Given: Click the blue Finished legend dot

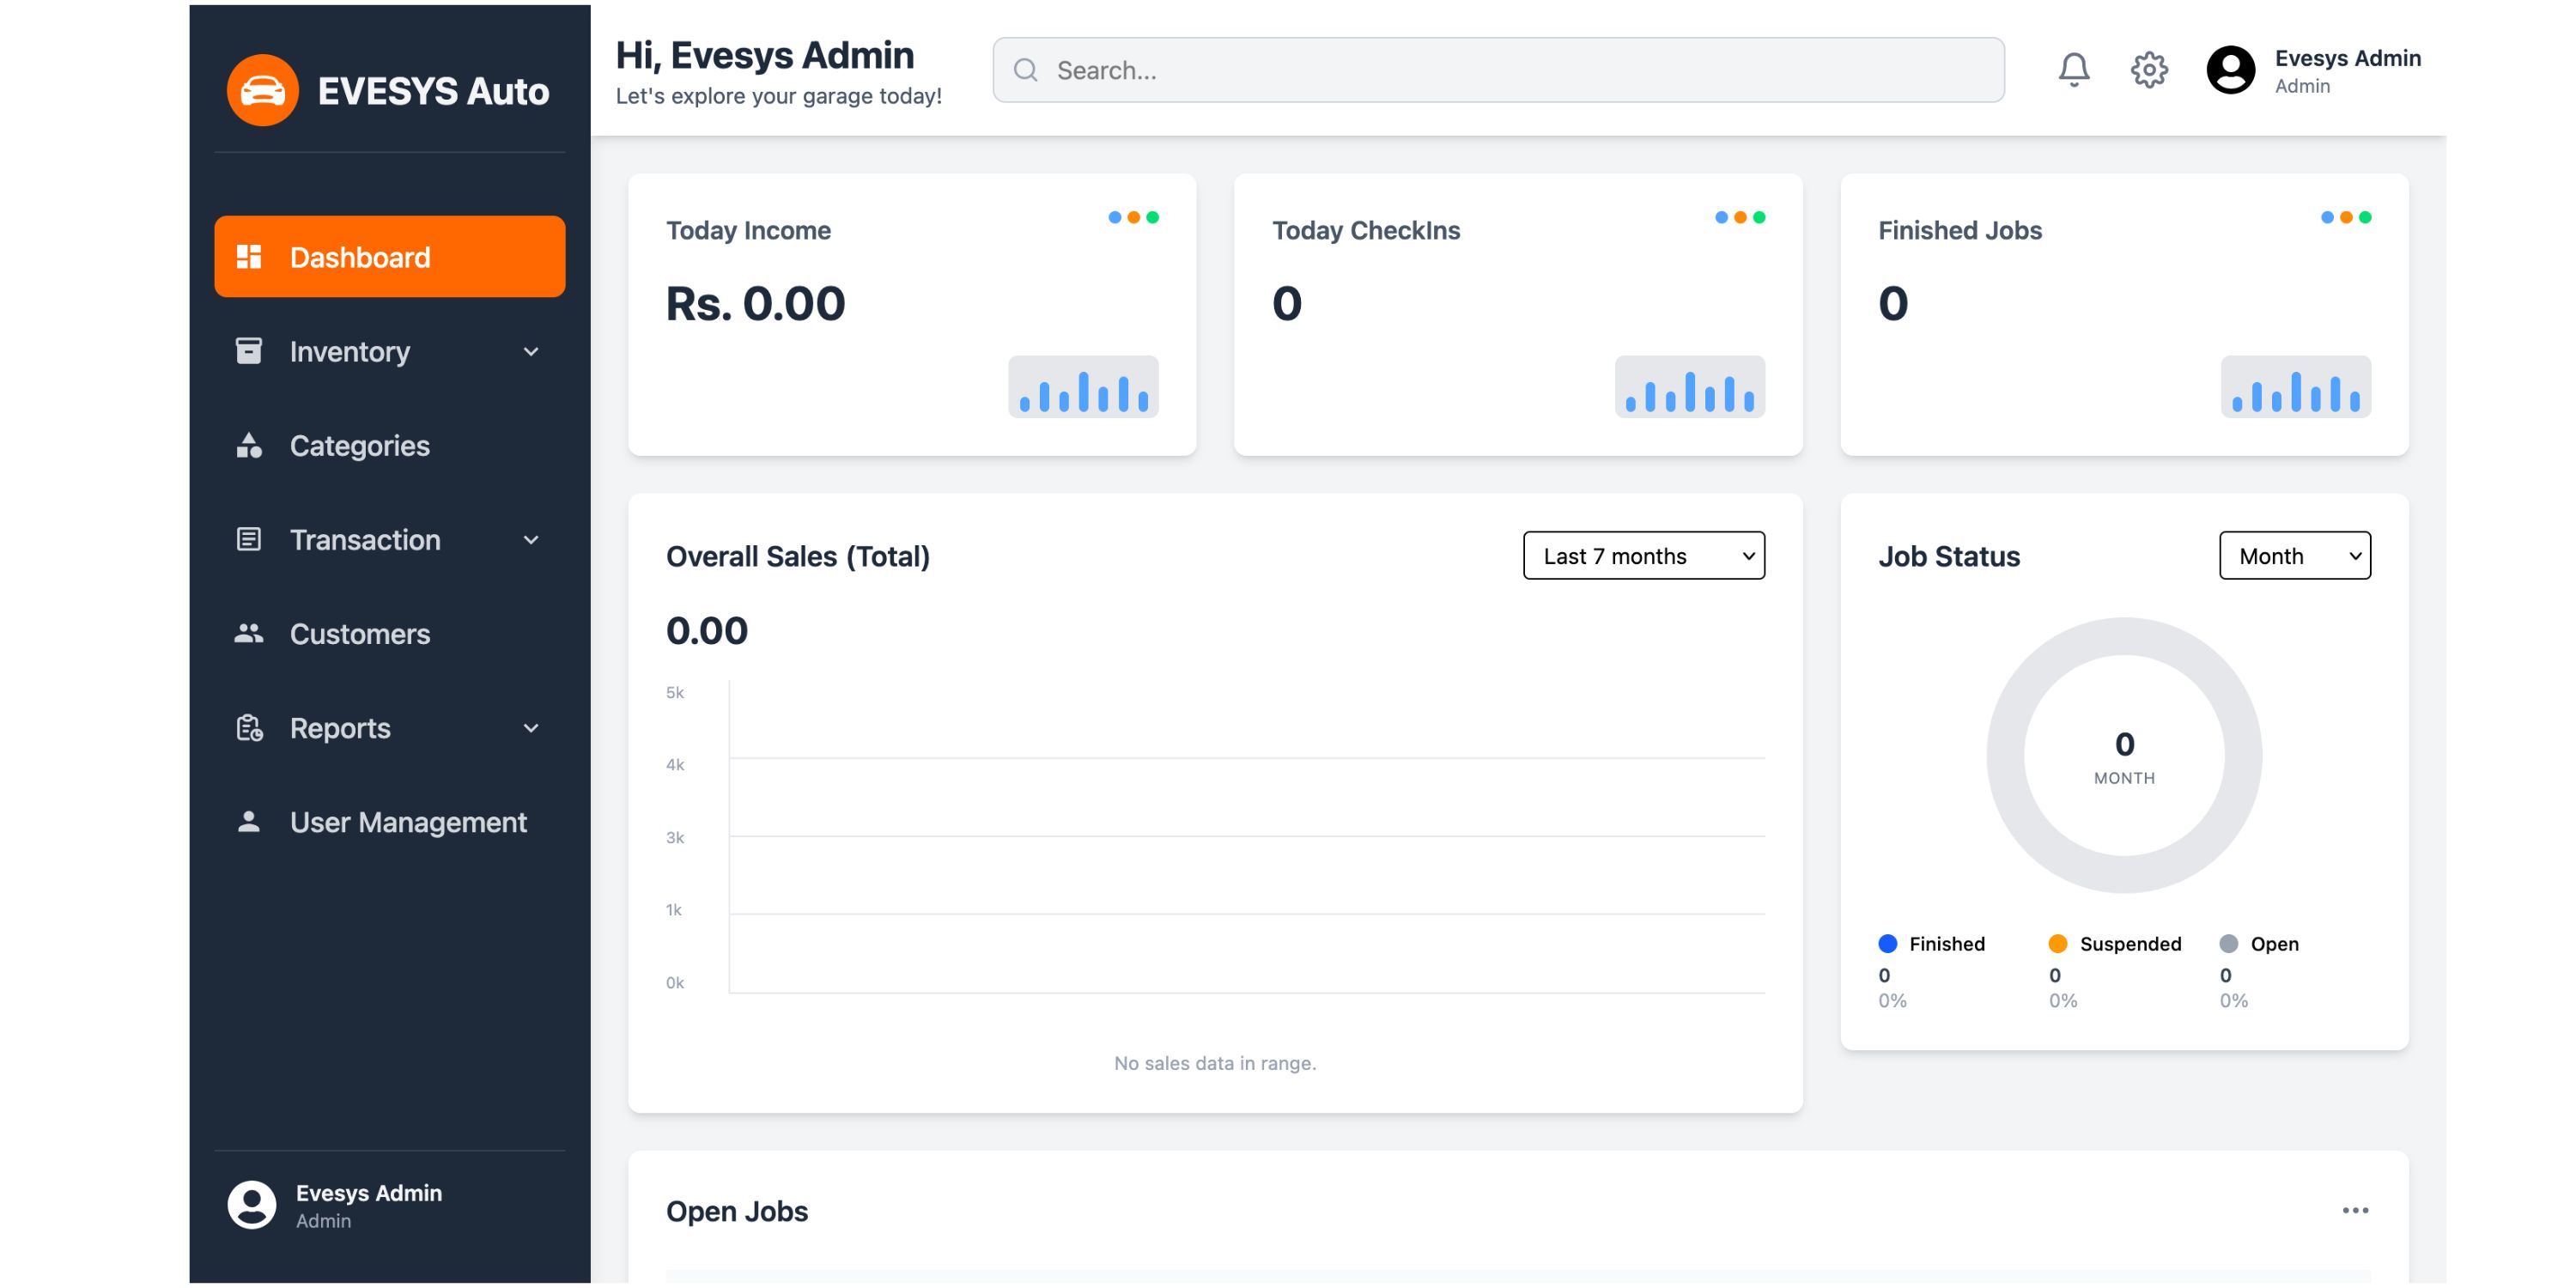Looking at the screenshot, I should click(x=1887, y=944).
